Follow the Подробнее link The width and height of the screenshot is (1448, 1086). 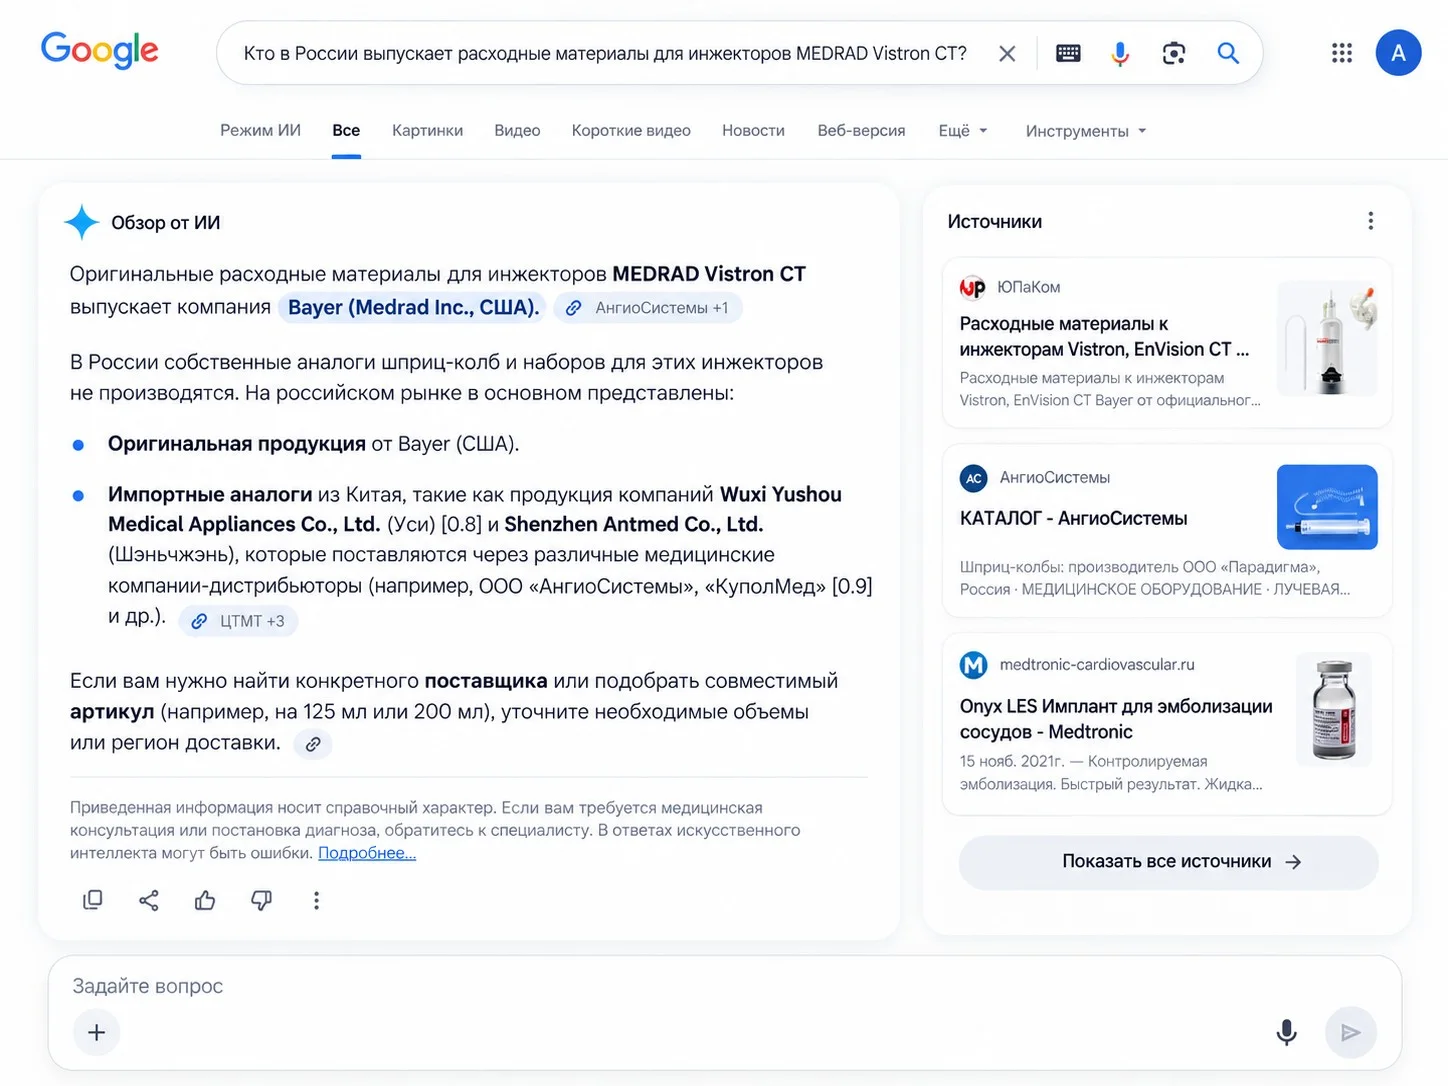click(367, 853)
